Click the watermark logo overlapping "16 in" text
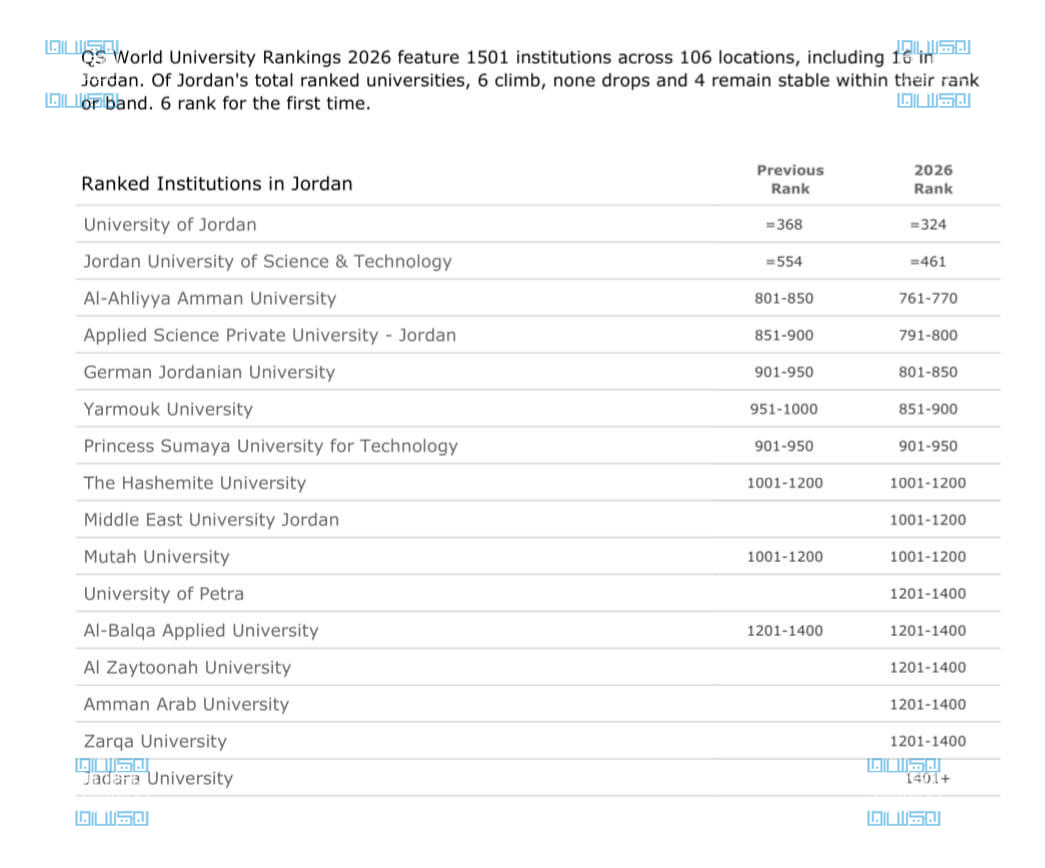This screenshot has height=868, width=1045. 934,47
